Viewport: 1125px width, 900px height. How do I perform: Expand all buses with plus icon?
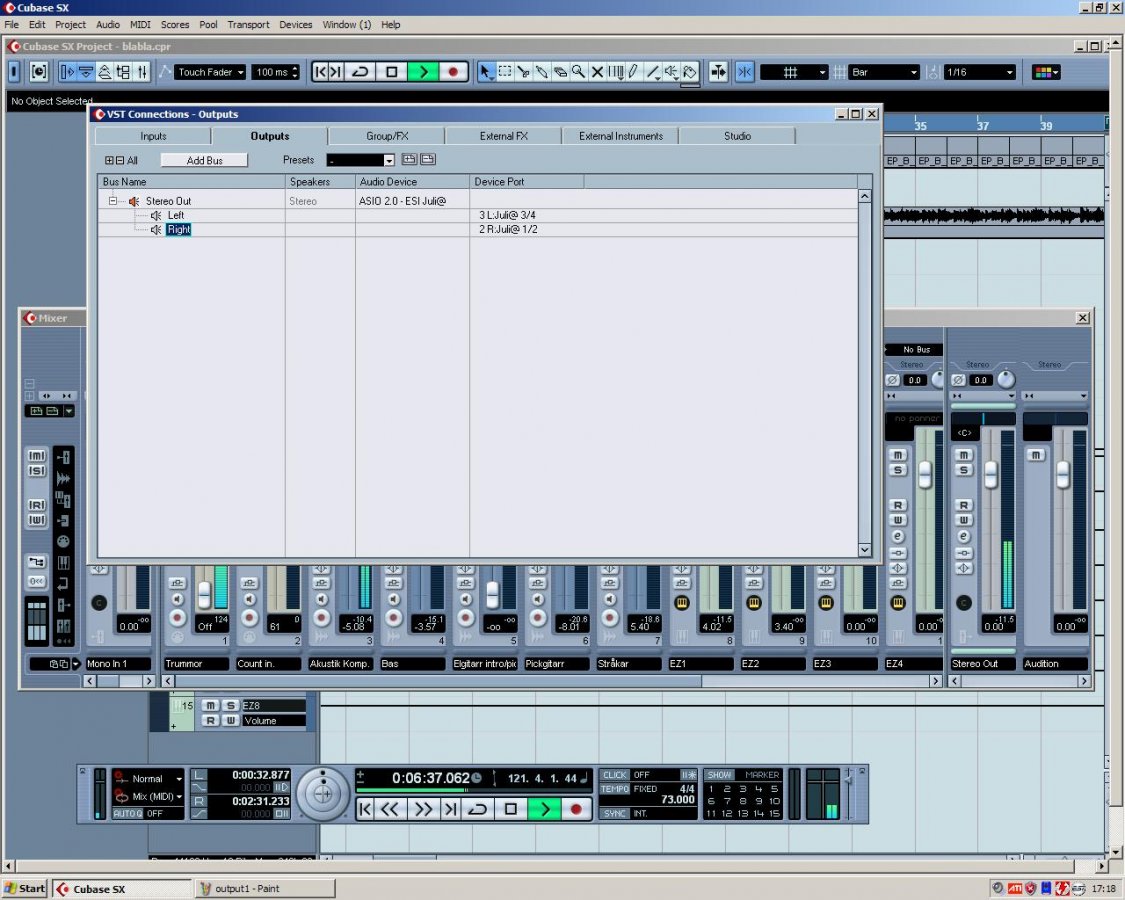pyautogui.click(x=109, y=161)
